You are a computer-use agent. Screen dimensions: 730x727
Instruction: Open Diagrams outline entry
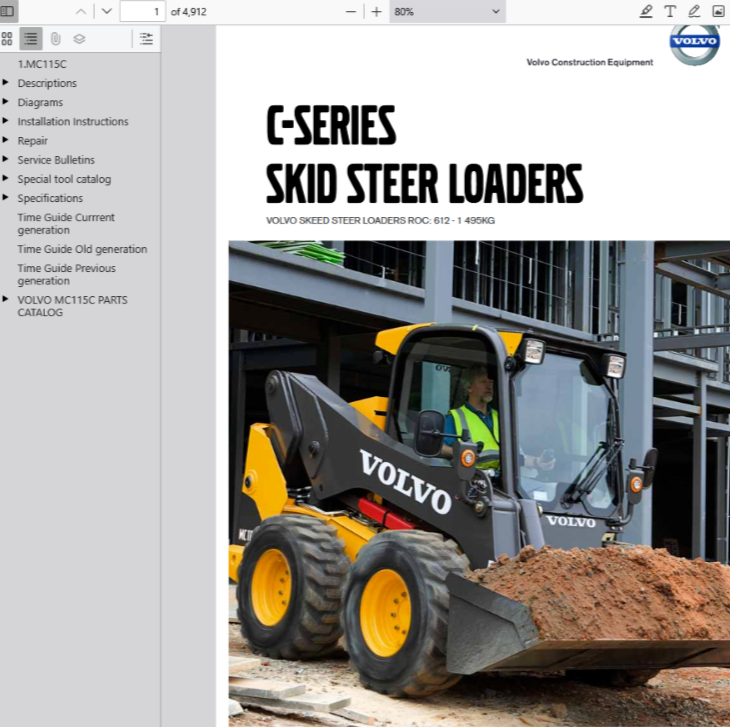pos(40,102)
